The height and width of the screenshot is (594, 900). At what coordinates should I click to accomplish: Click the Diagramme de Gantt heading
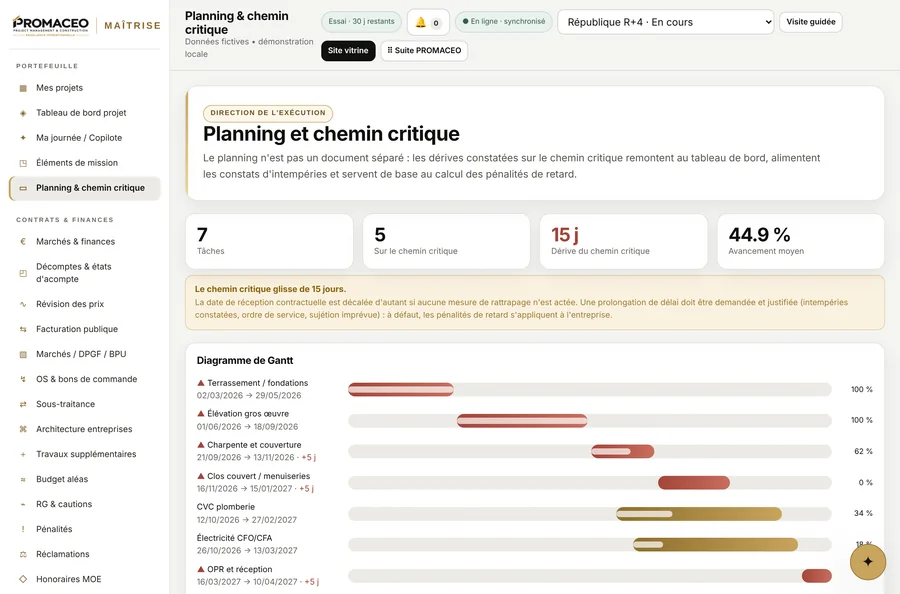pyautogui.click(x=245, y=360)
